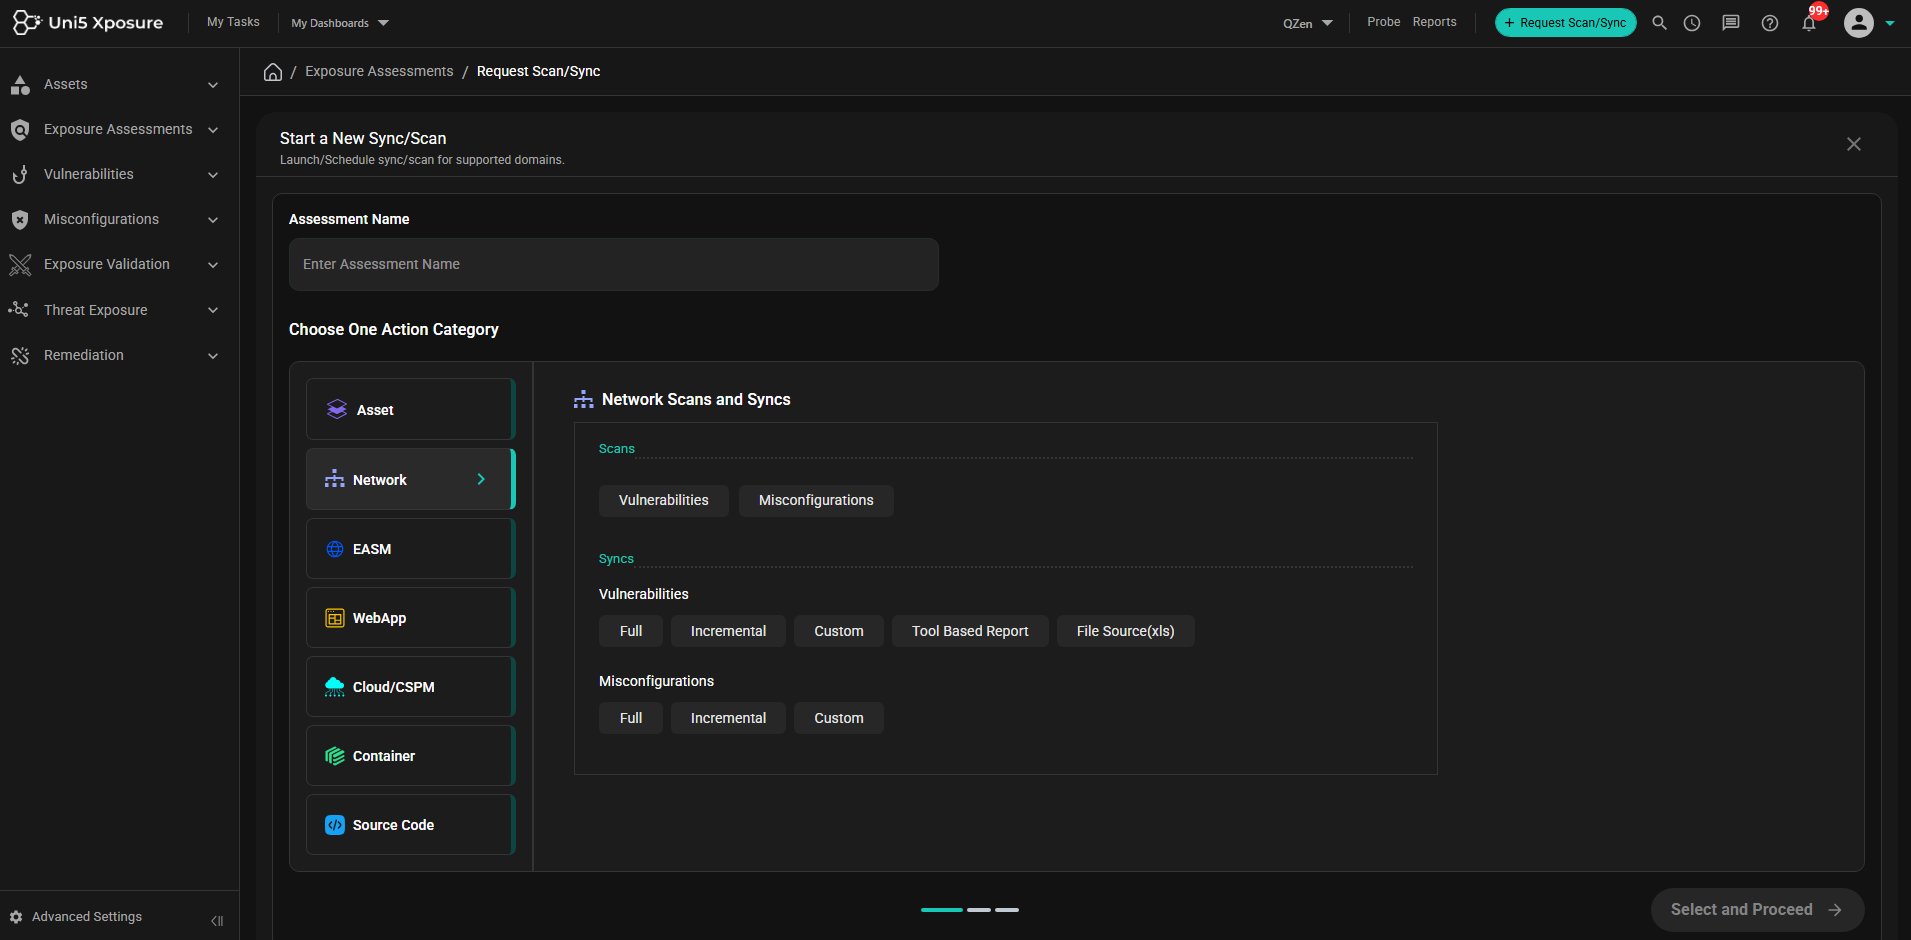Image resolution: width=1911 pixels, height=940 pixels.
Task: Open the history clock icon
Action: (1692, 23)
